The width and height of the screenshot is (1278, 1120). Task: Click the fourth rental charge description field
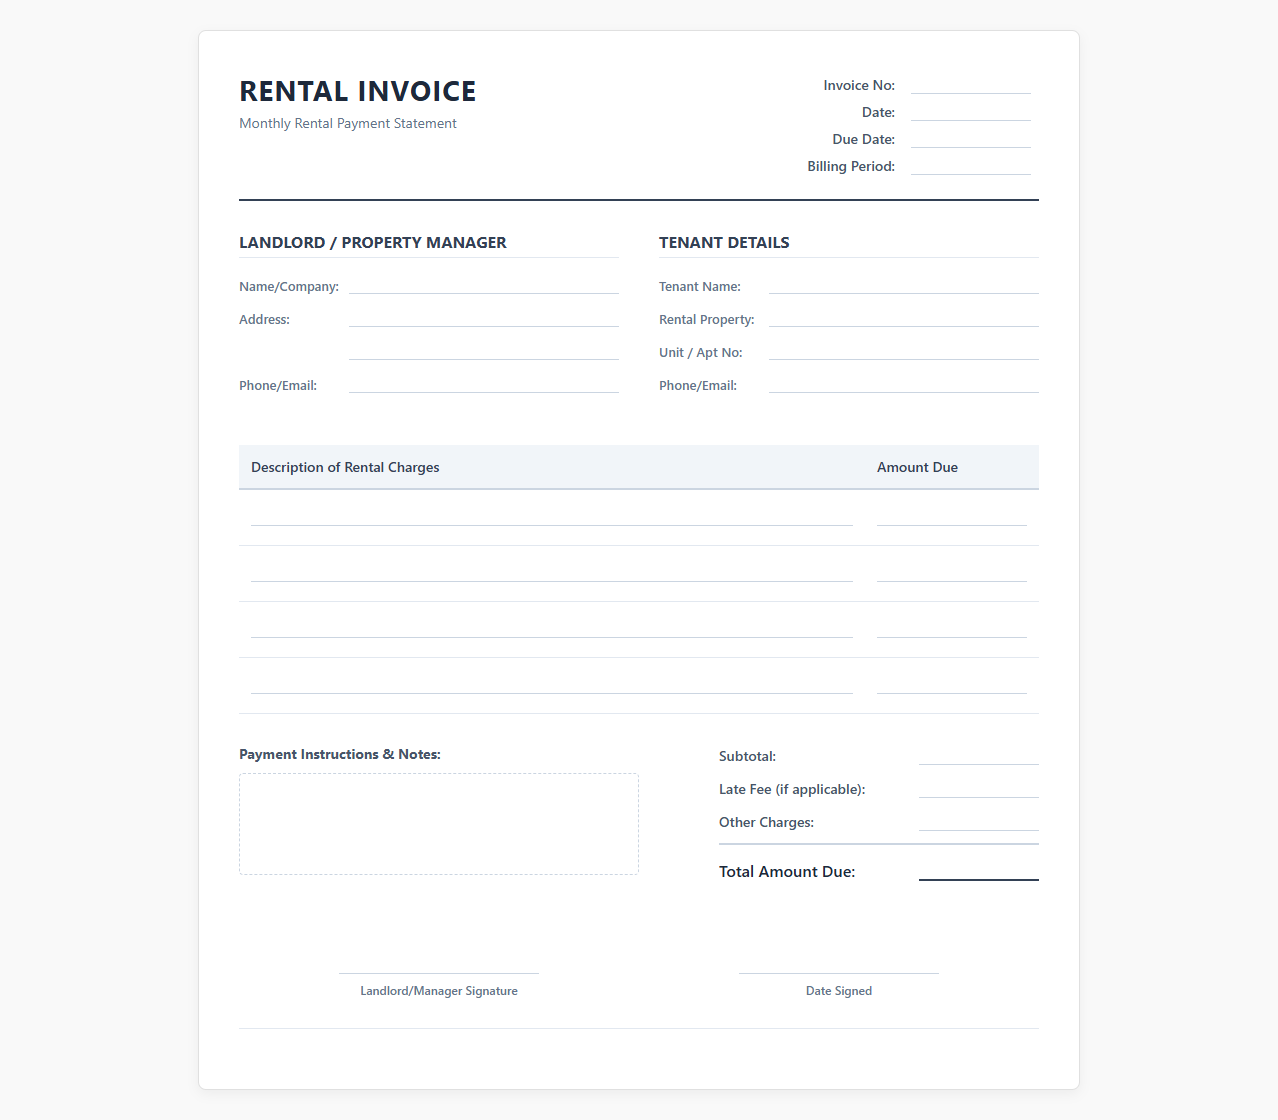552,683
